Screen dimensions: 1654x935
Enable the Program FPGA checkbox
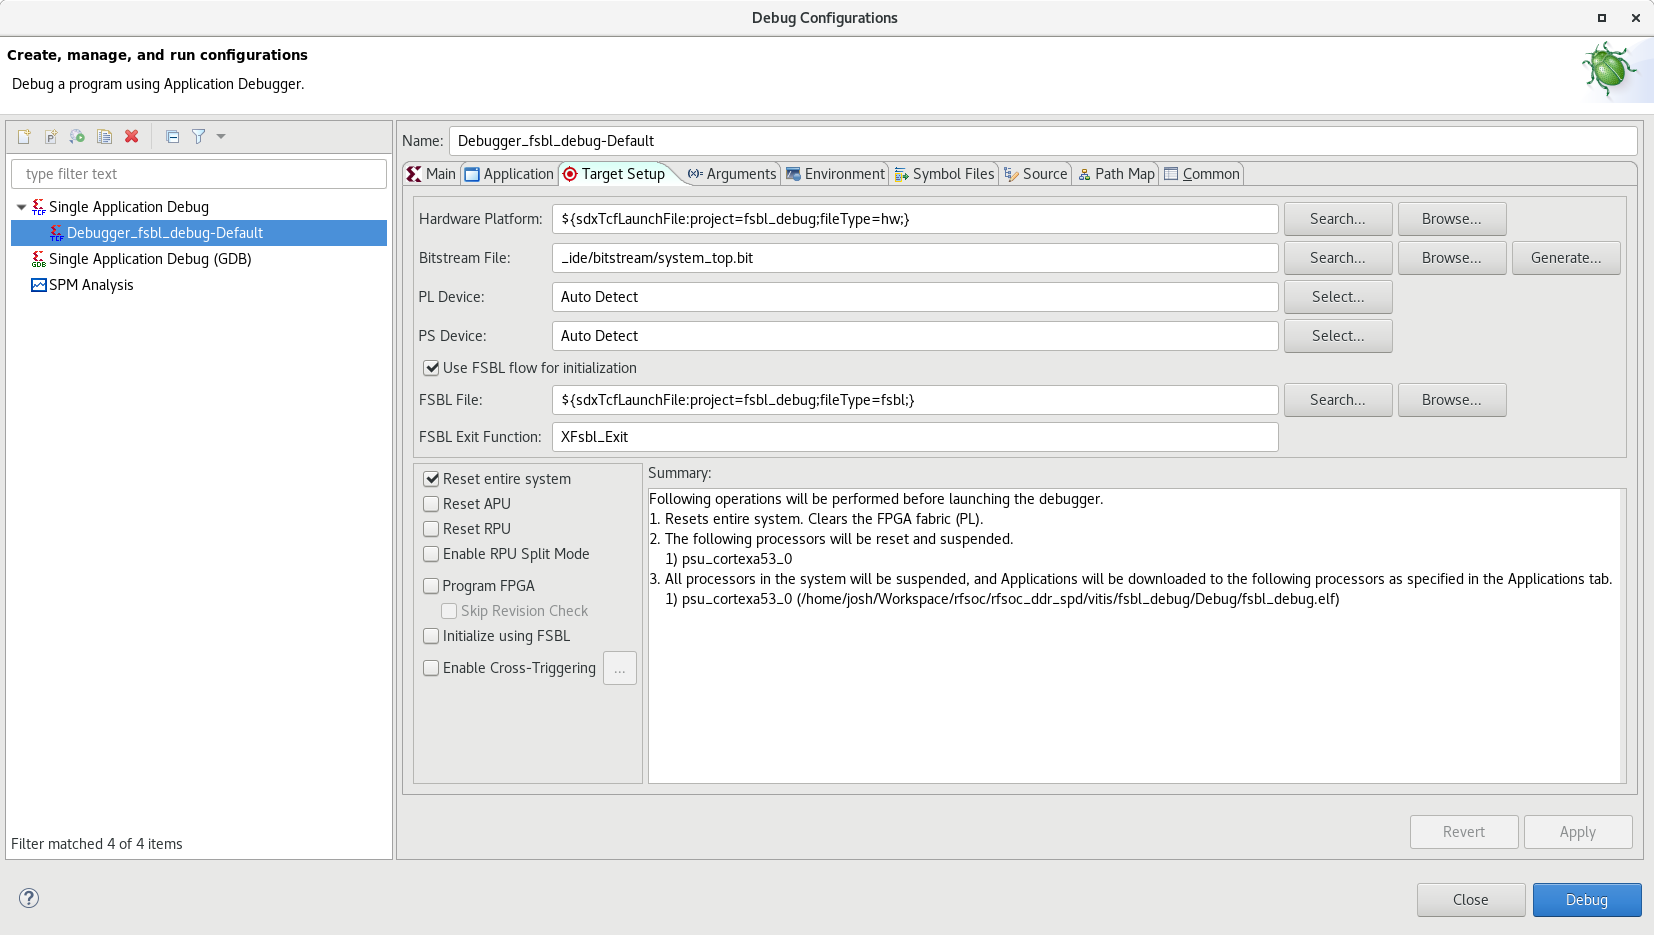pos(432,586)
